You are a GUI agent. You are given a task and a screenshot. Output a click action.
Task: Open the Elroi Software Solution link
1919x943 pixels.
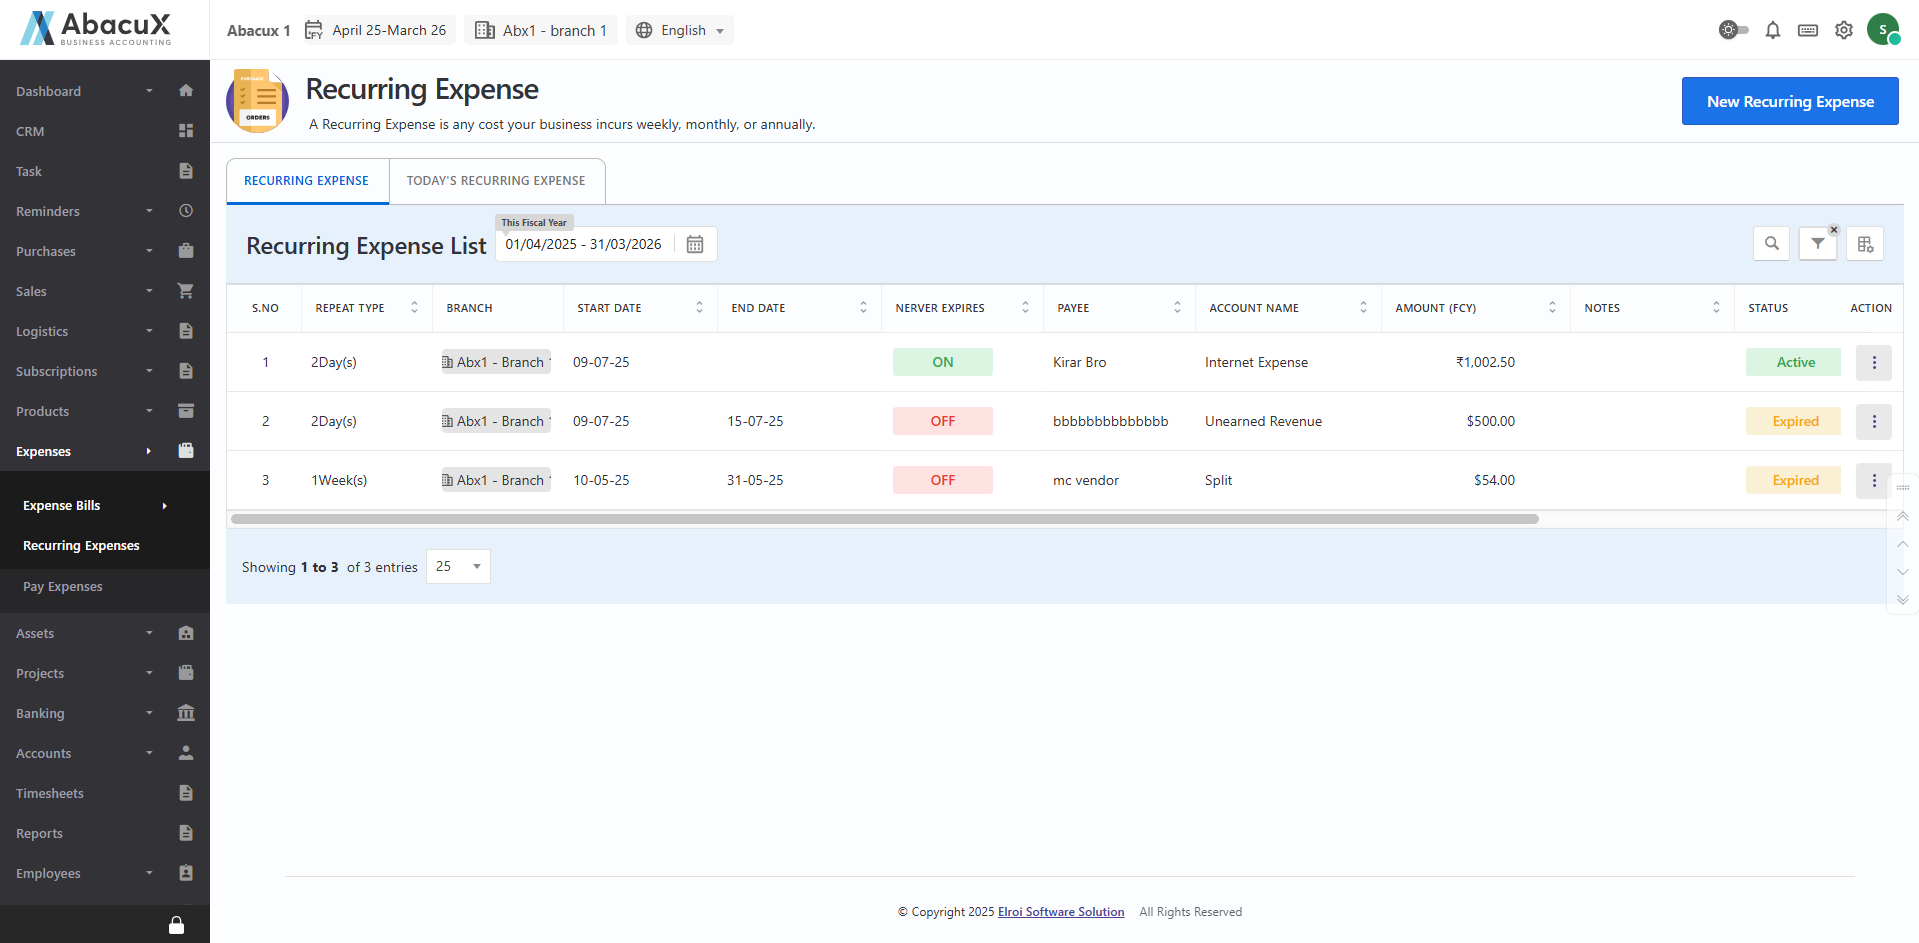1060,912
